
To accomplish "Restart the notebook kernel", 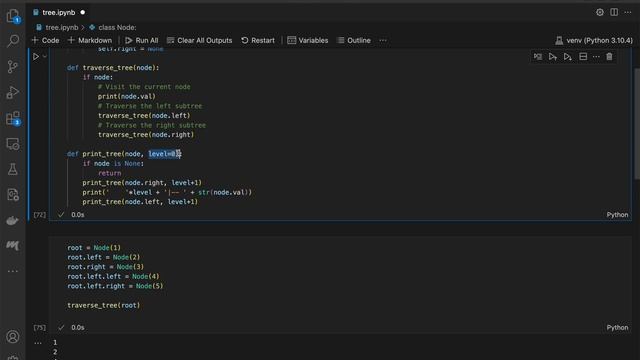I will pyautogui.click(x=258, y=40).
